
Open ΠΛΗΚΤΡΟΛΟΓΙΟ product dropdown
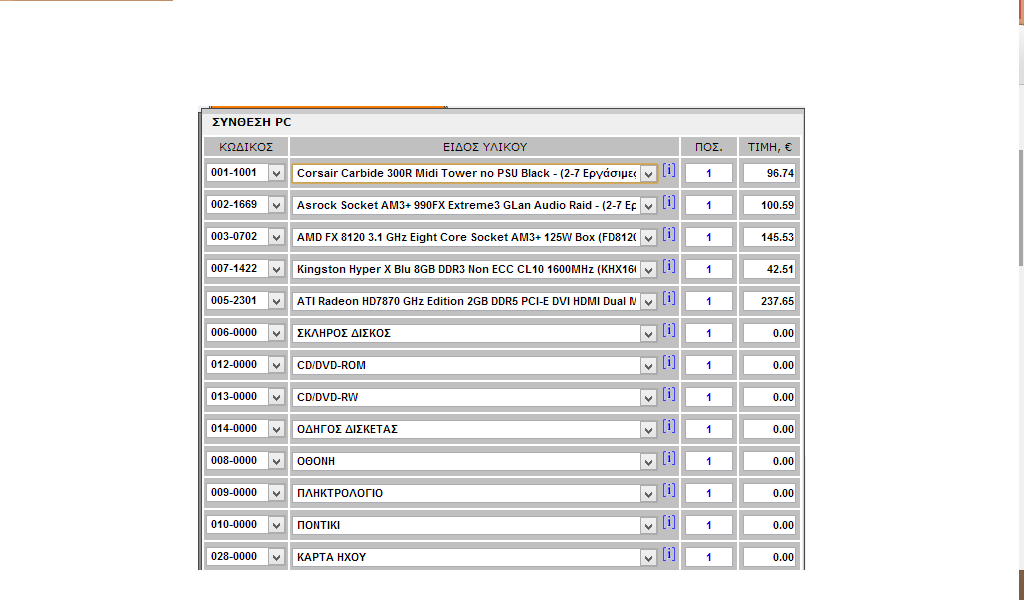648,494
